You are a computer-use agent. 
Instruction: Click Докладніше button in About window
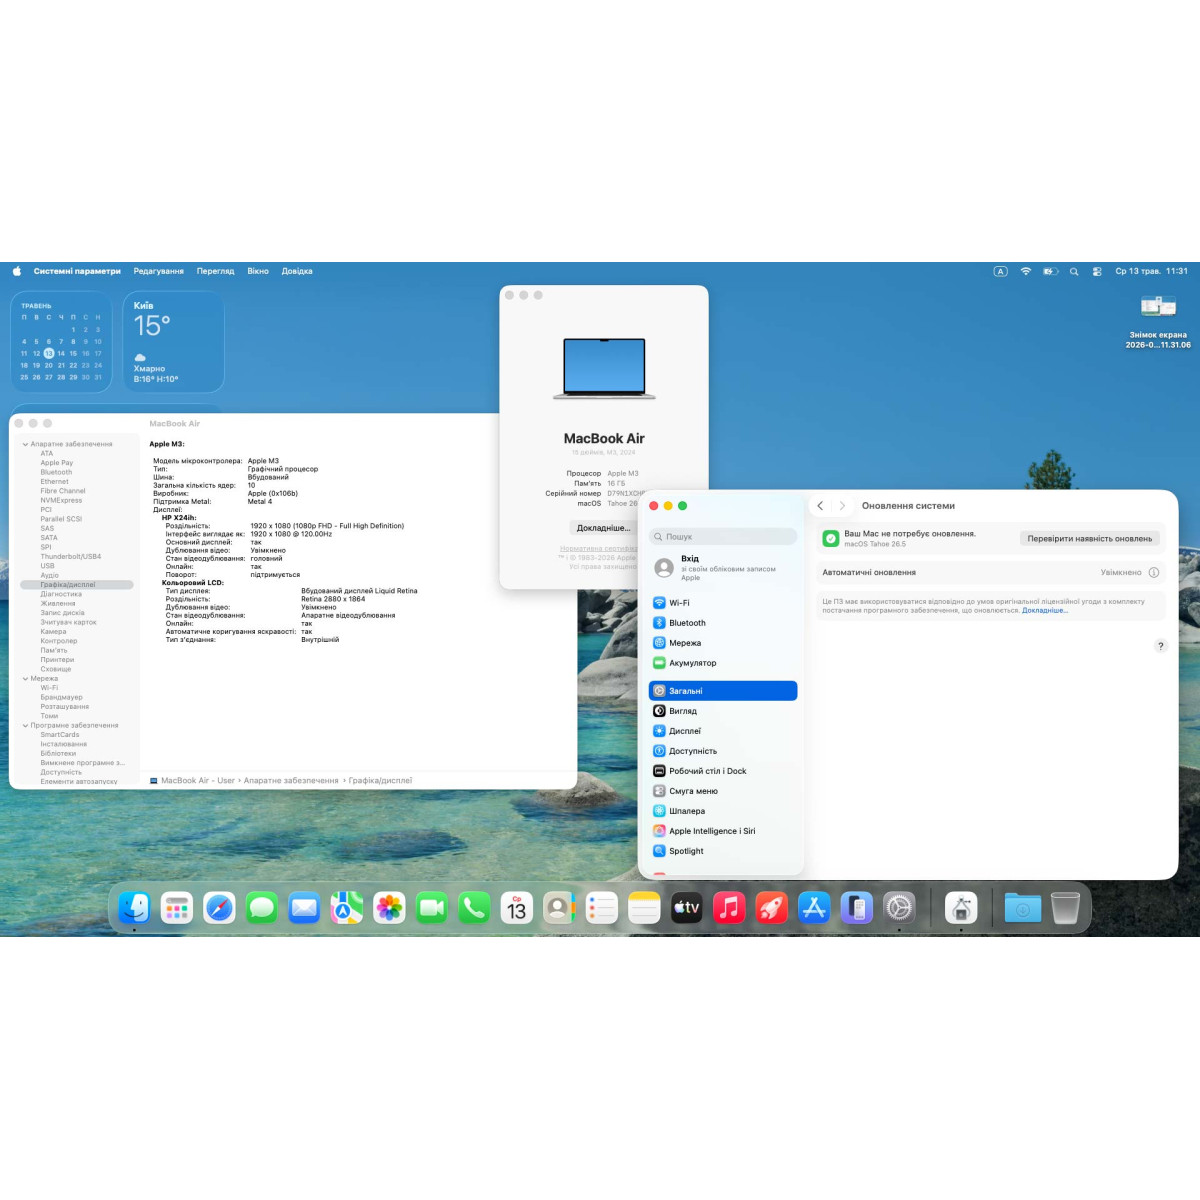pyautogui.click(x=603, y=528)
